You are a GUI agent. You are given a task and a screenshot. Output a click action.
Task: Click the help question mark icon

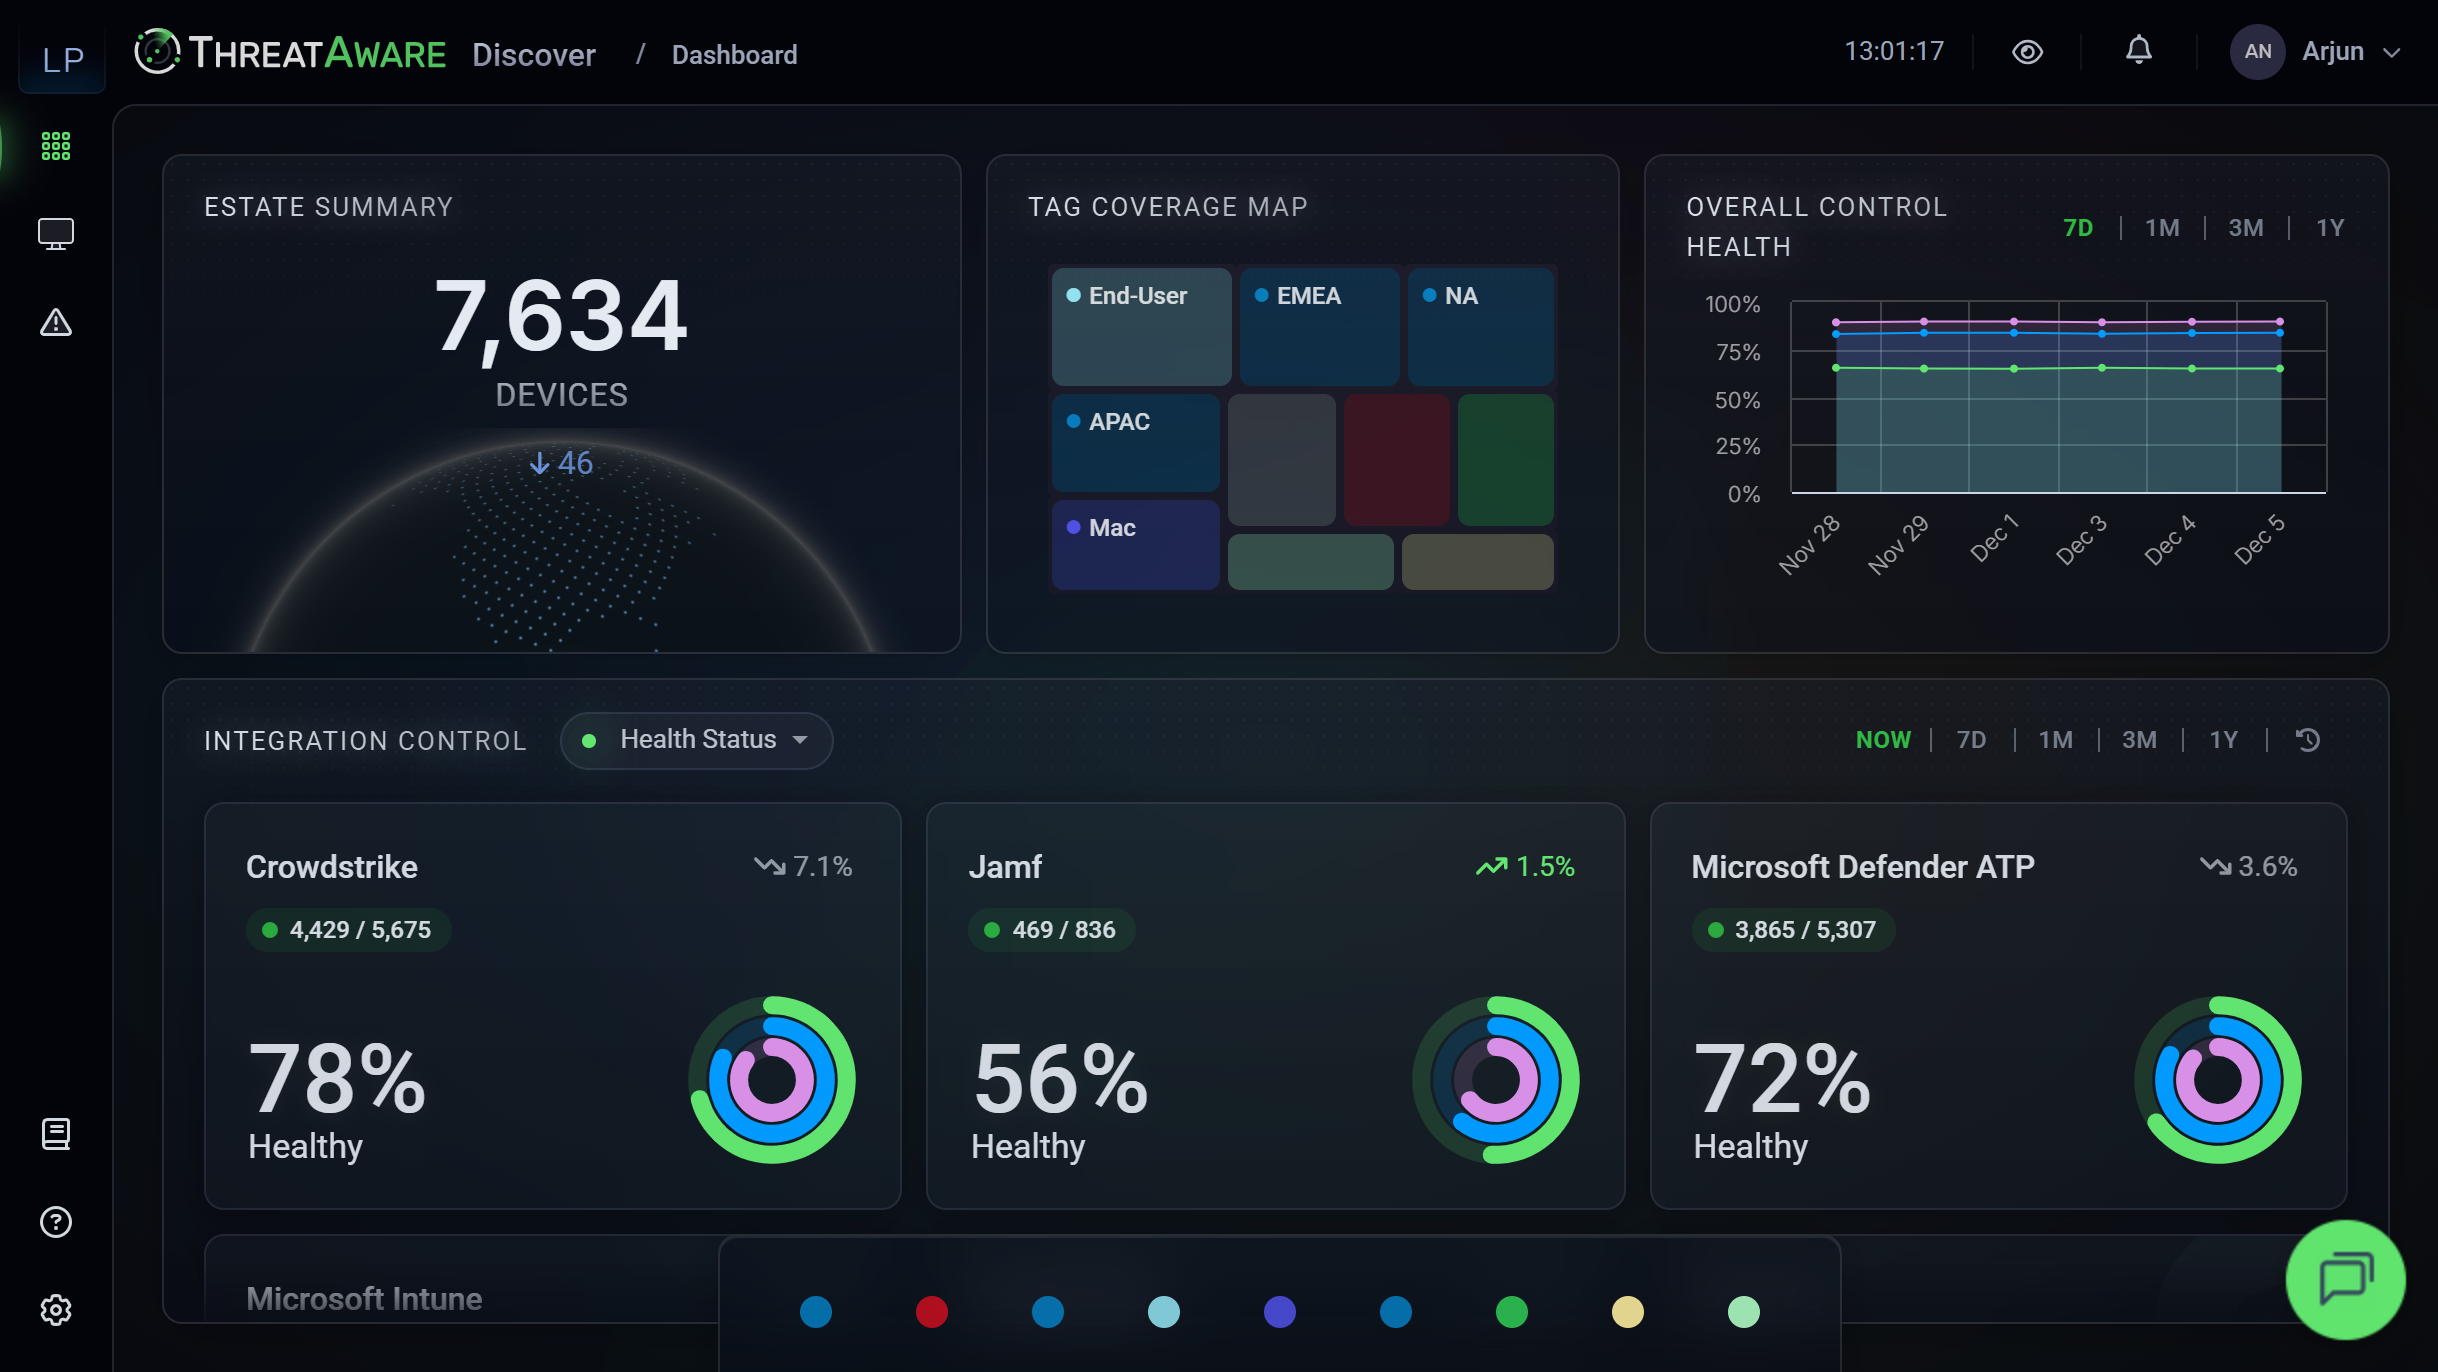(56, 1222)
